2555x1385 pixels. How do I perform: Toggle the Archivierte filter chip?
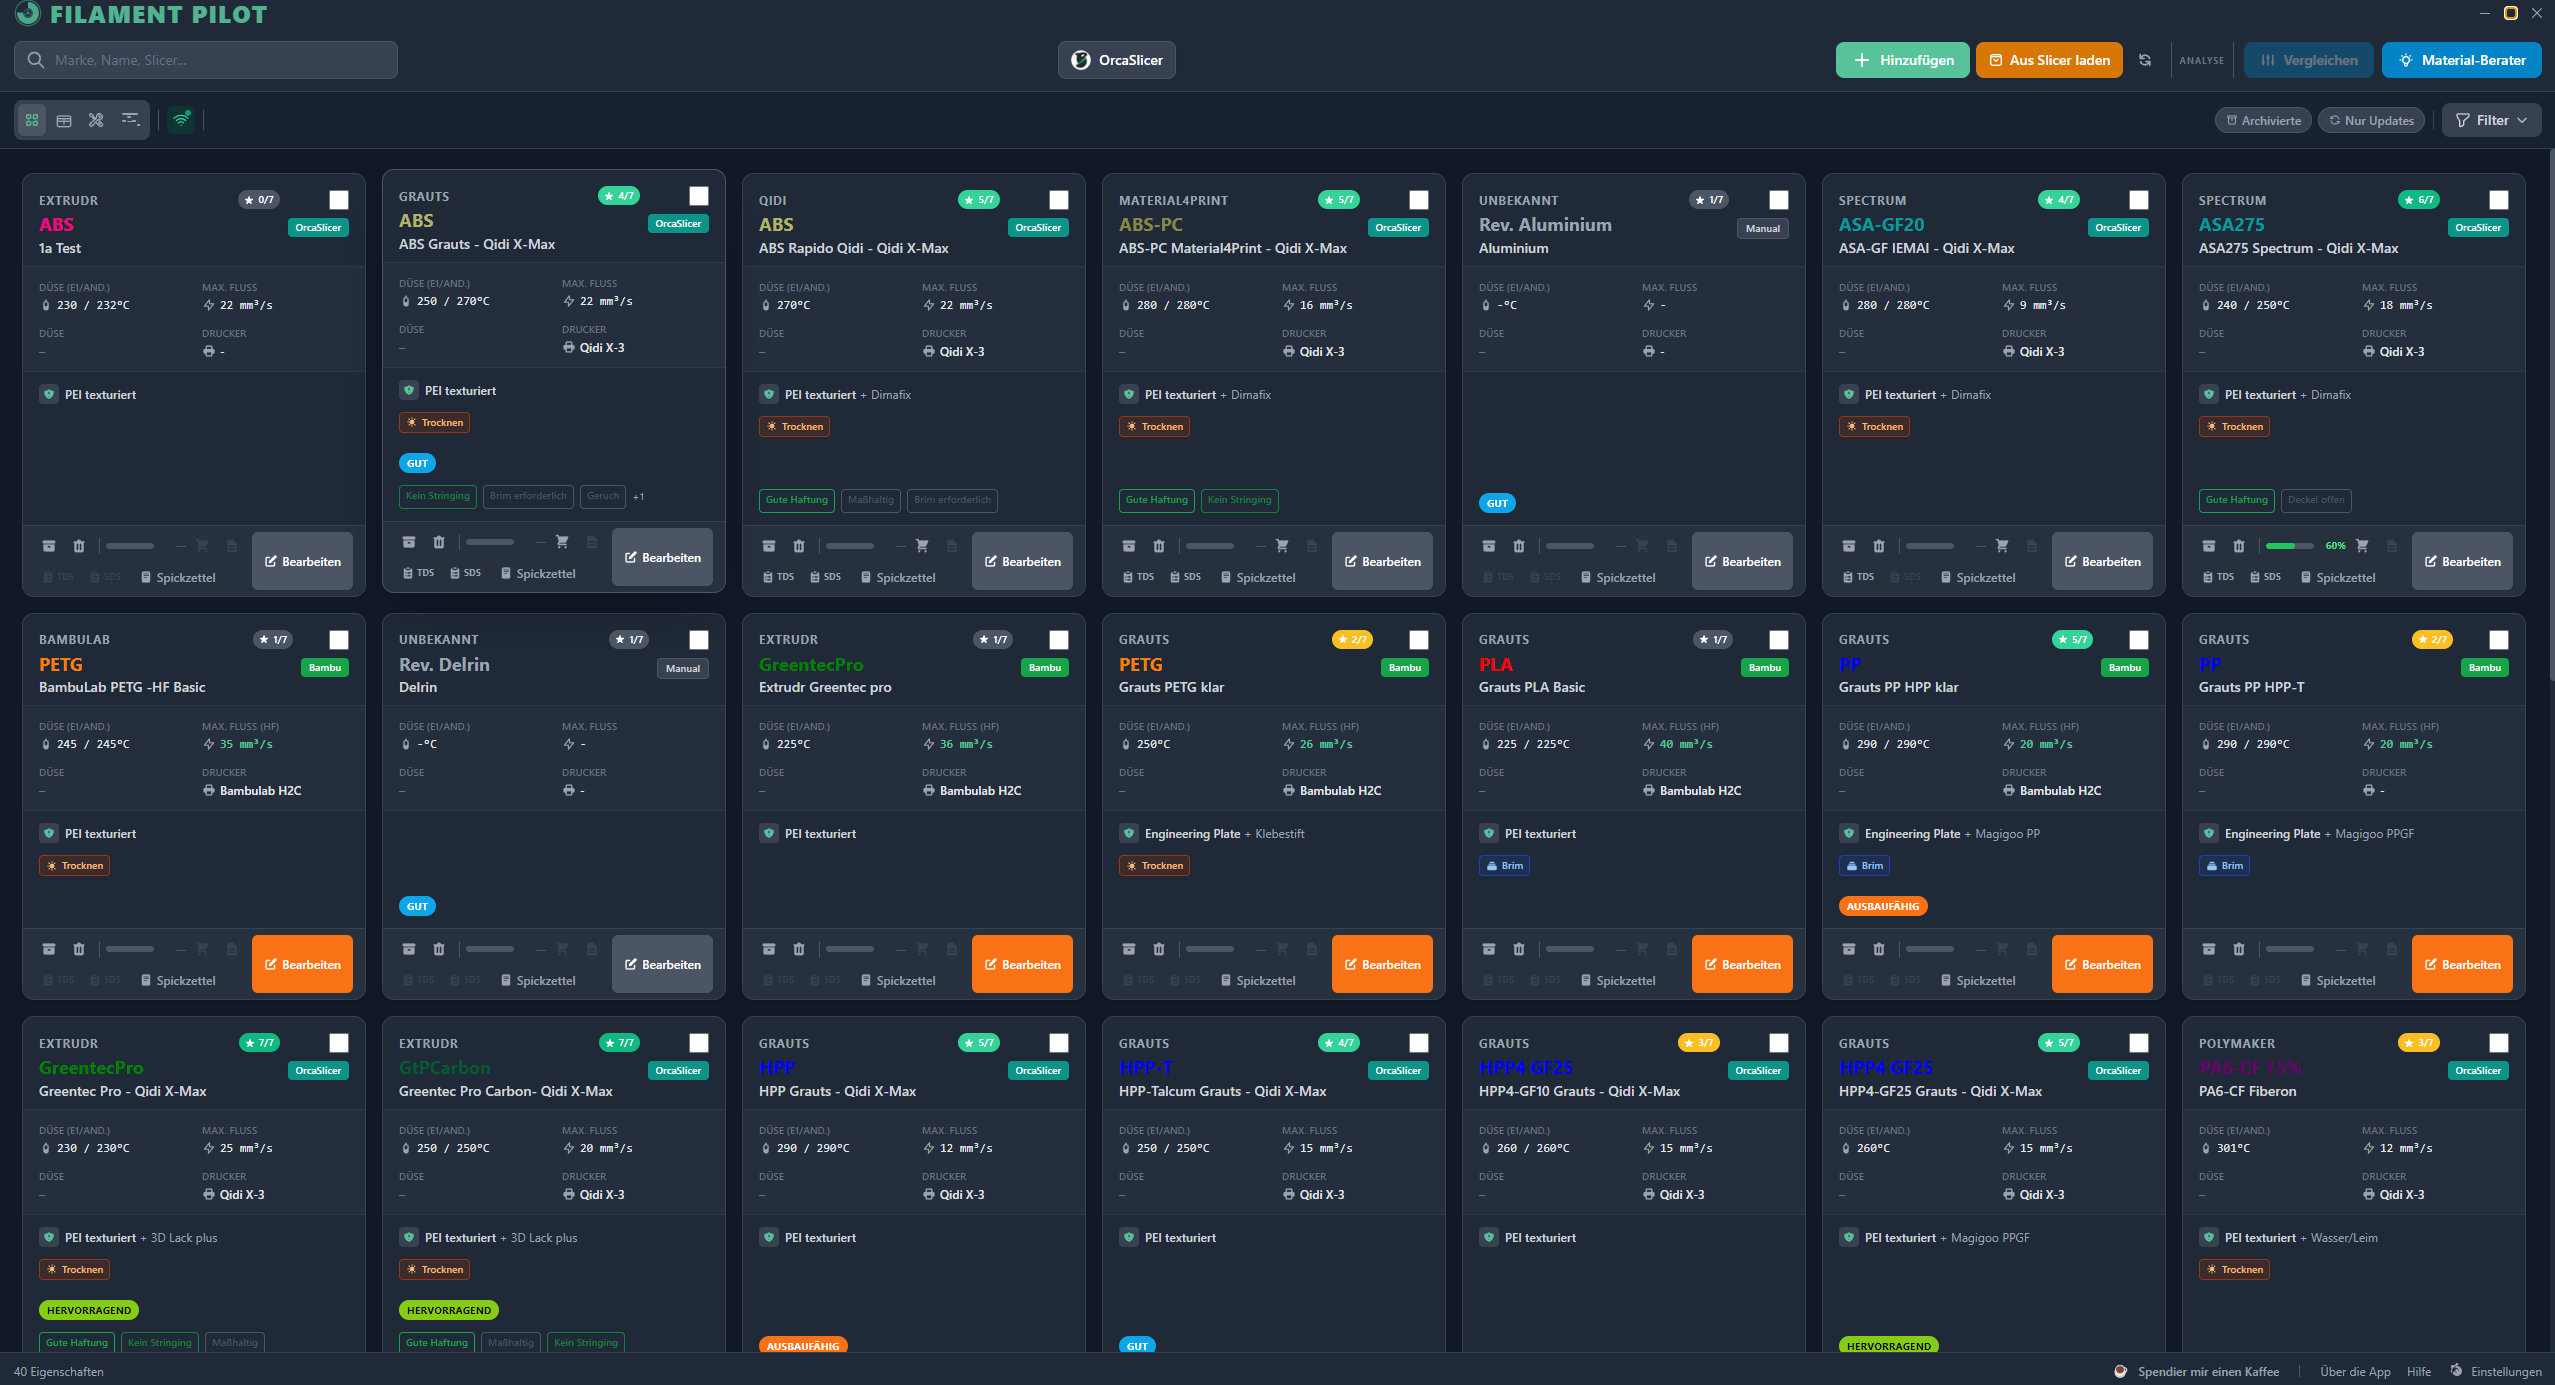coord(2263,120)
